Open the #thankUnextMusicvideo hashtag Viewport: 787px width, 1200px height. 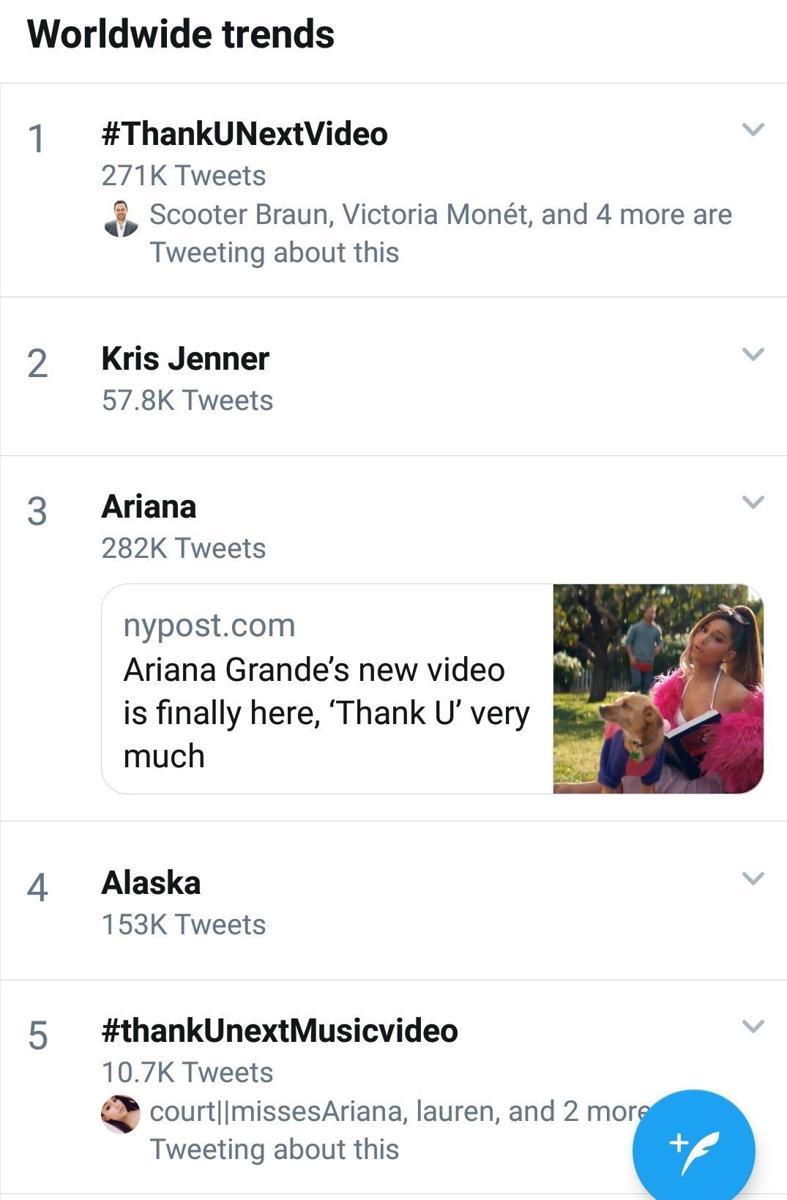click(x=280, y=1030)
